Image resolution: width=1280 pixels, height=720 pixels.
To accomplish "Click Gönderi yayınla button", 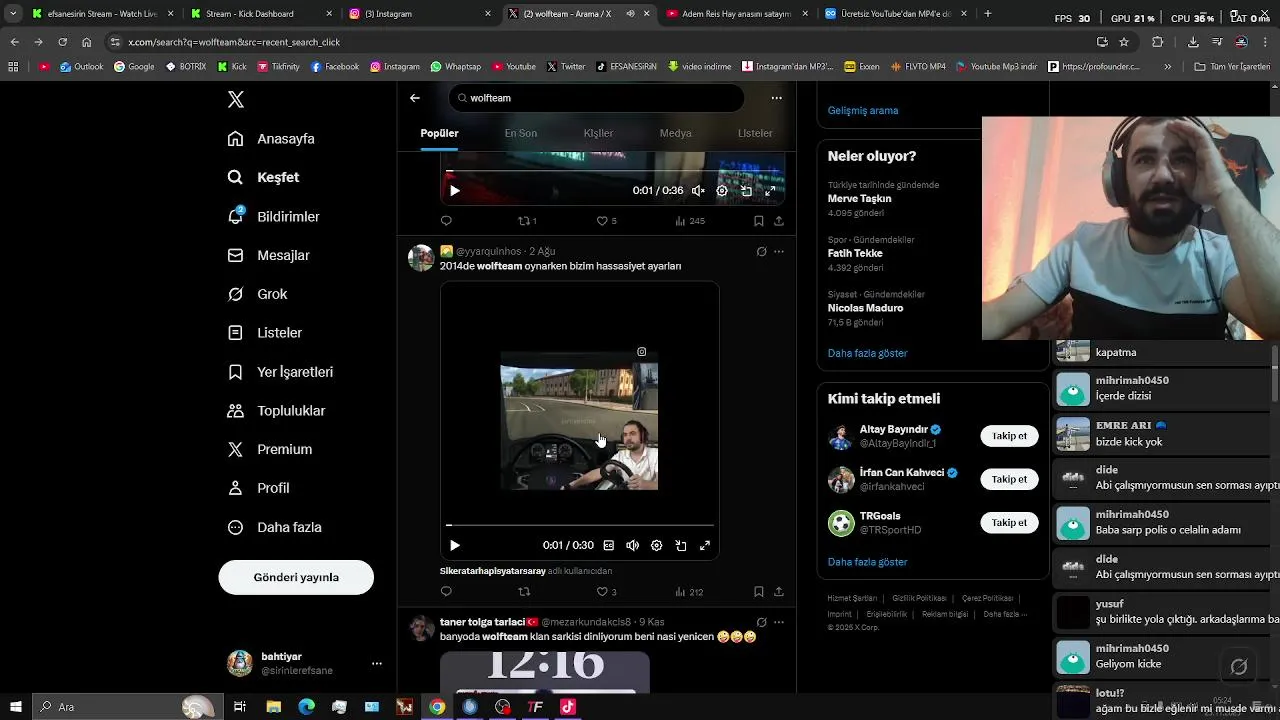I will pyautogui.click(x=296, y=577).
